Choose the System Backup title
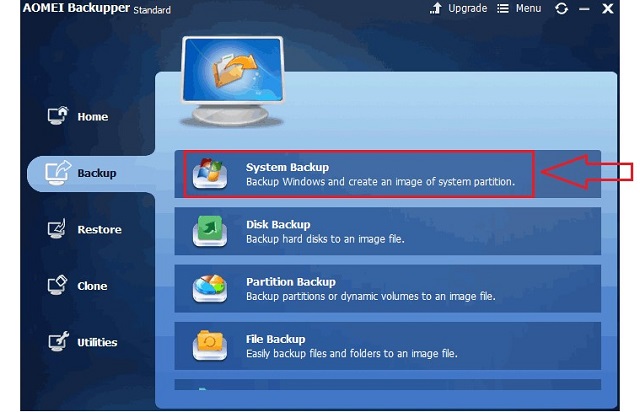 pos(287,167)
